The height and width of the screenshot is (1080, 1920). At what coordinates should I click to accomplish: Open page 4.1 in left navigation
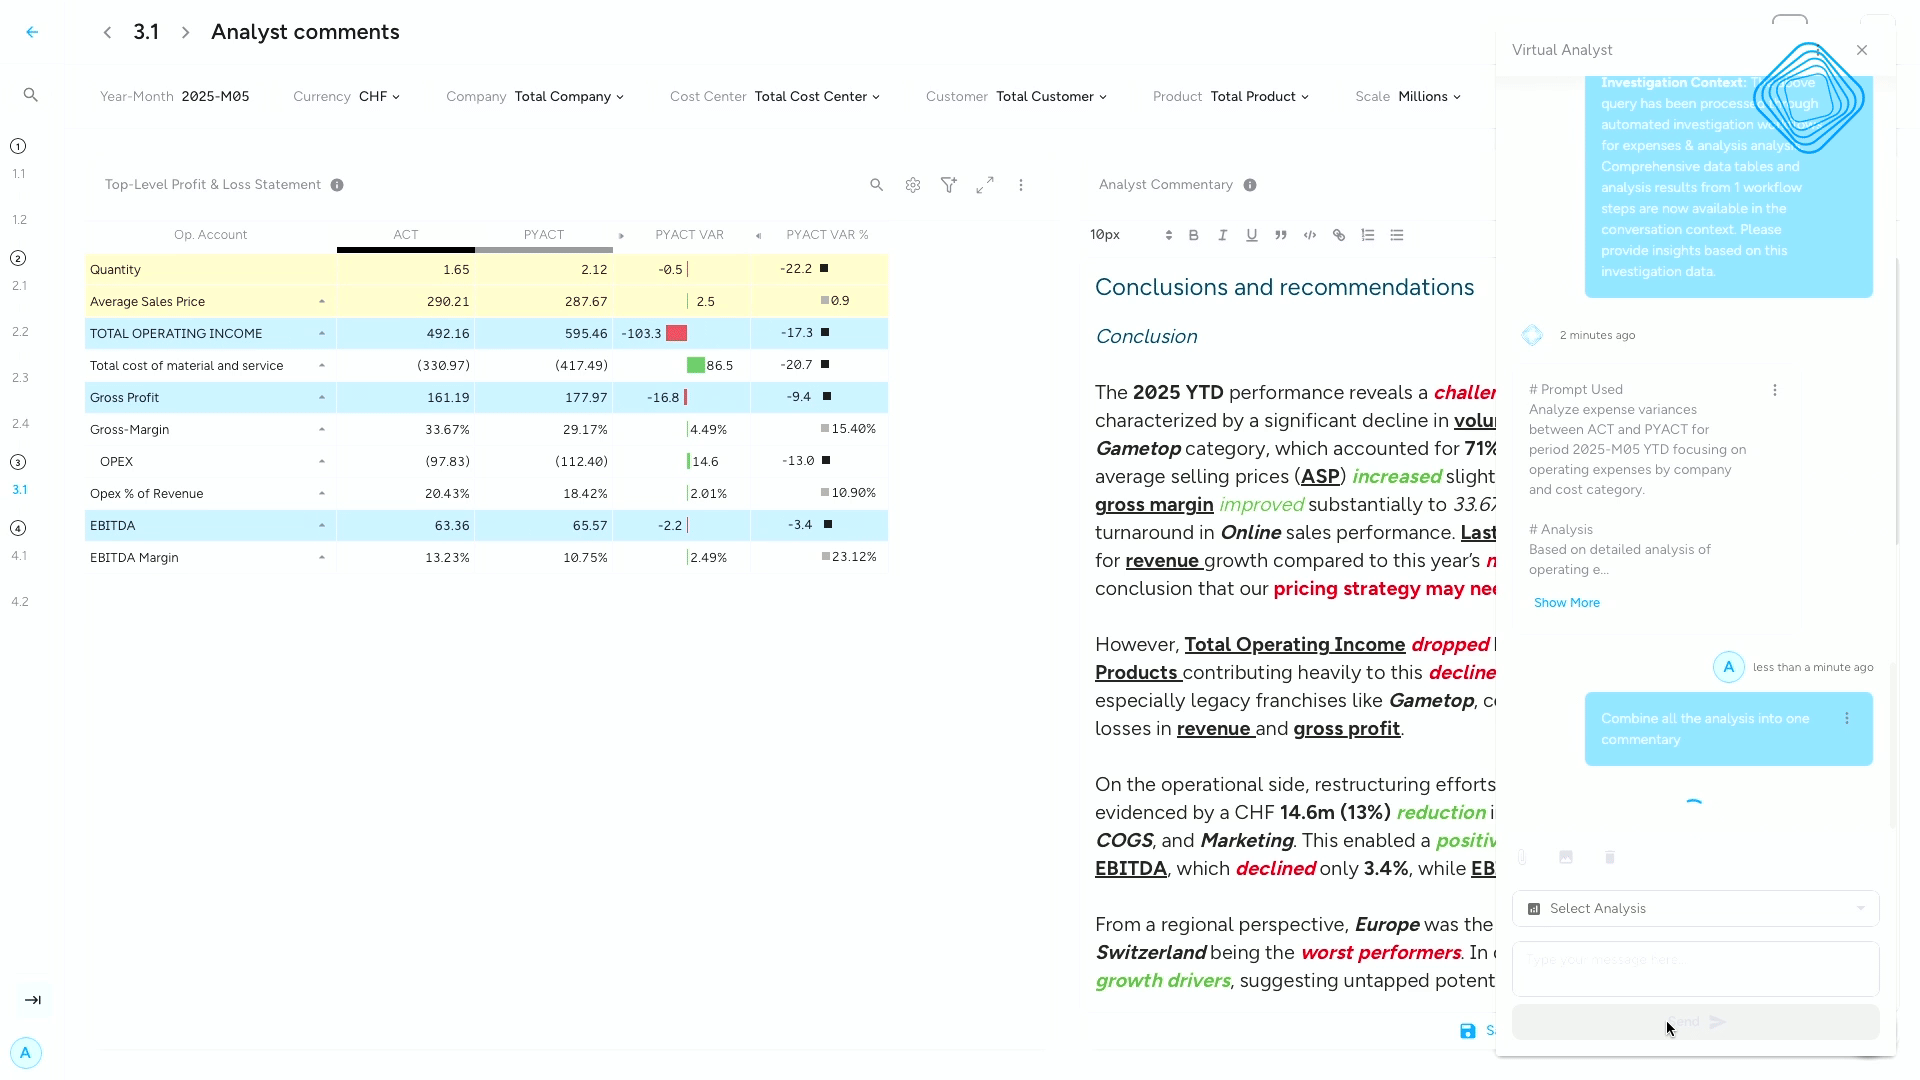pos(20,556)
